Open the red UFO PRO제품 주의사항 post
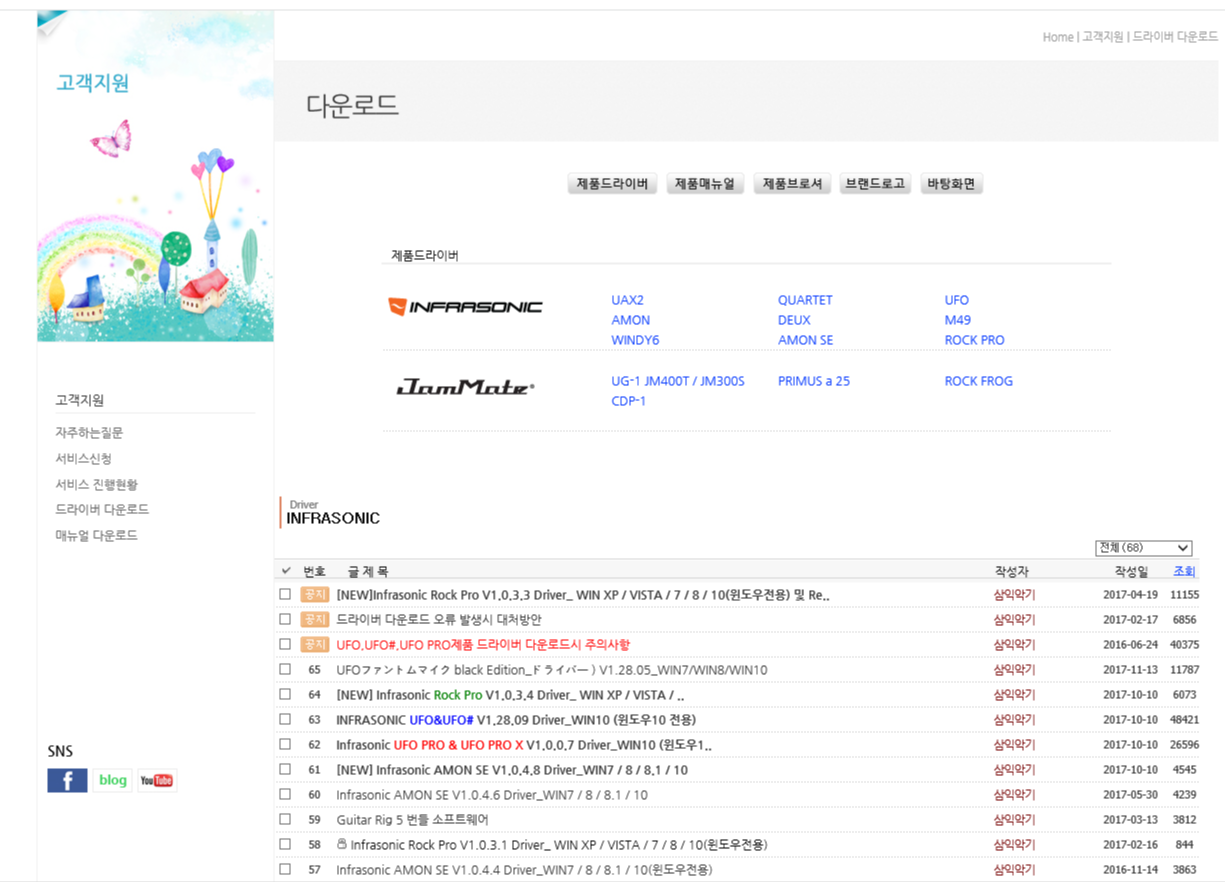Viewport: 1225px width, 882px height. (x=483, y=645)
